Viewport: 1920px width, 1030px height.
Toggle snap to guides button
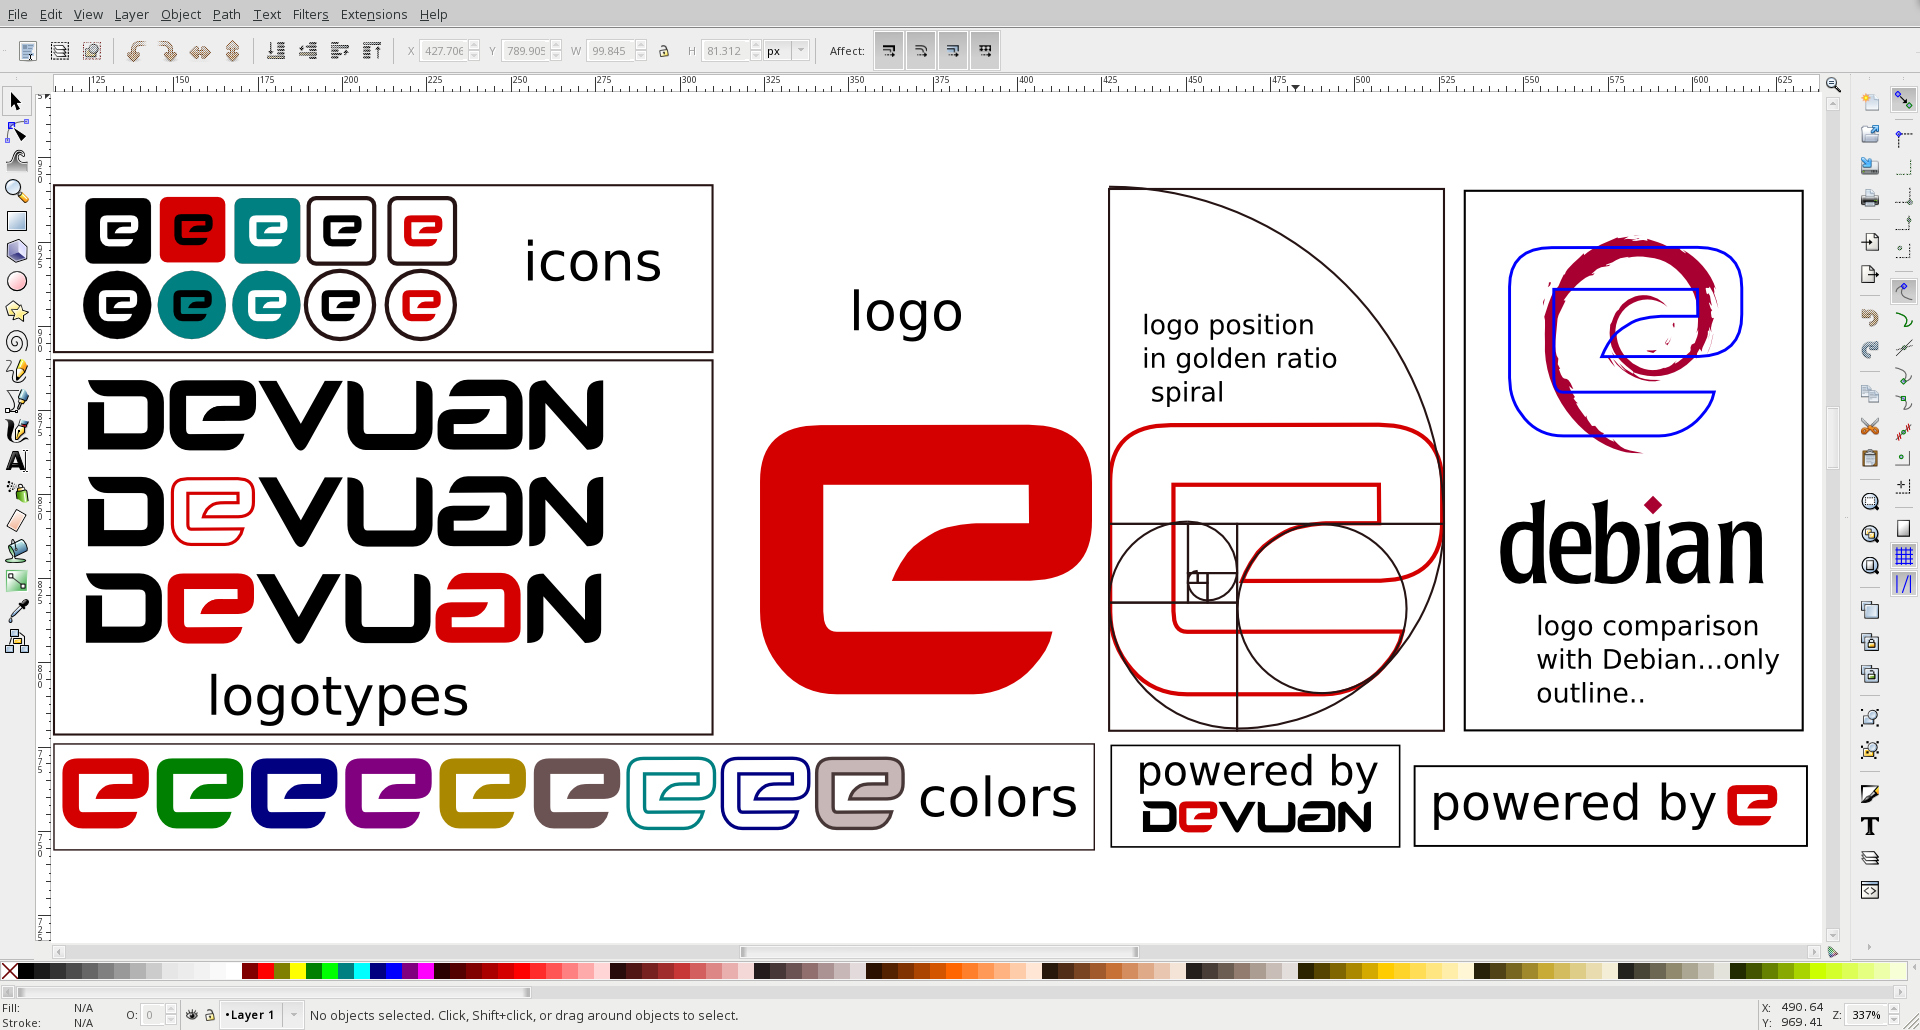pyautogui.click(x=1904, y=584)
